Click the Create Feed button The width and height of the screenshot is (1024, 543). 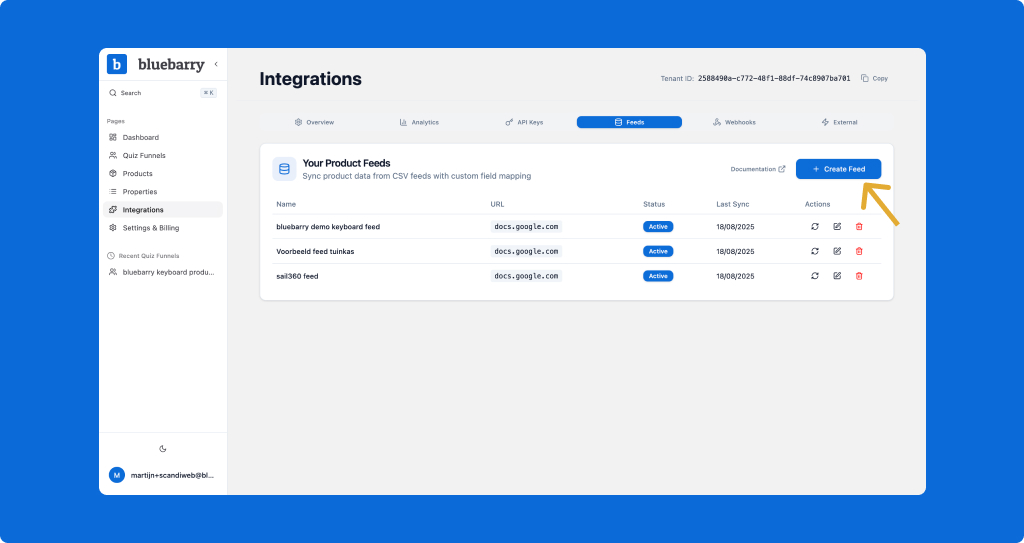838,169
